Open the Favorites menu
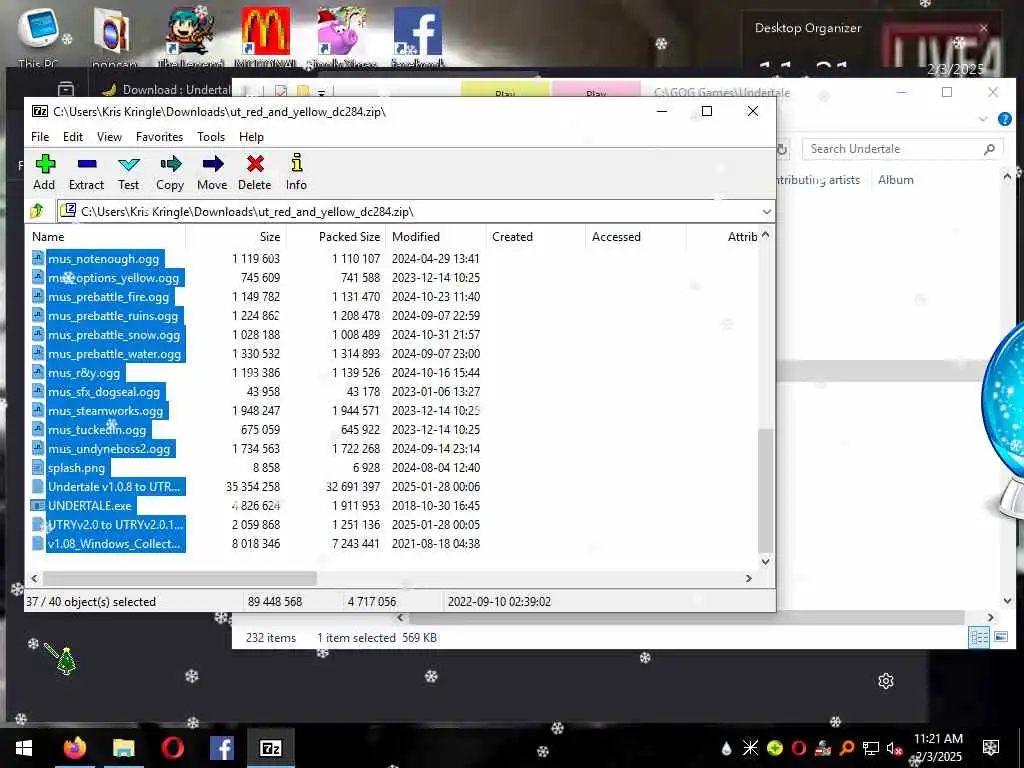 (159, 136)
